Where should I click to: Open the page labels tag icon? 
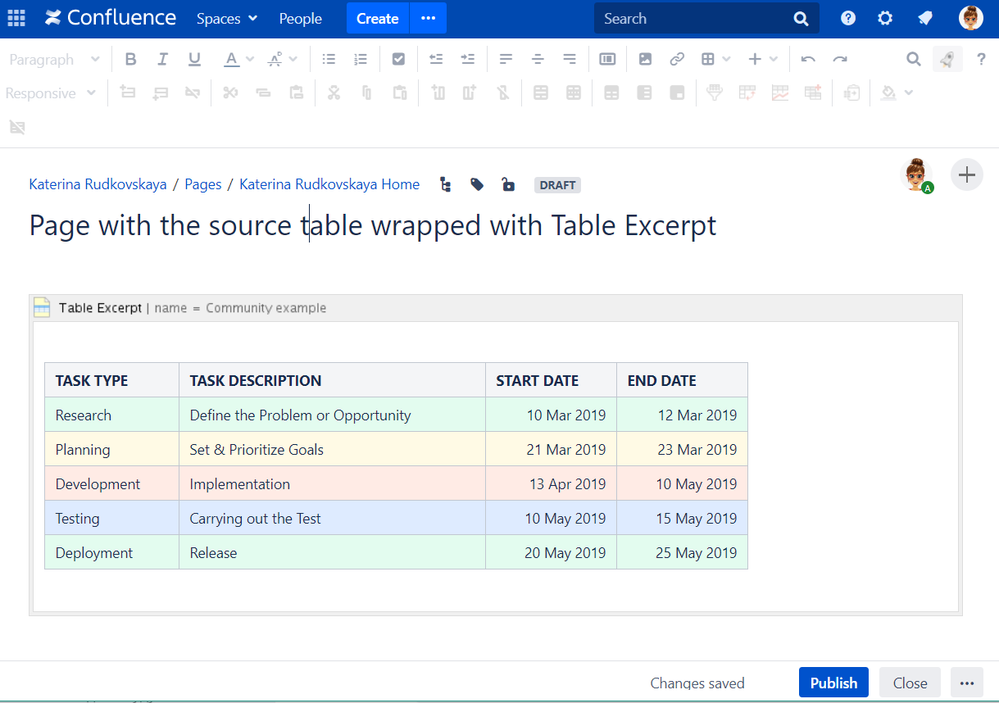pyautogui.click(x=477, y=185)
